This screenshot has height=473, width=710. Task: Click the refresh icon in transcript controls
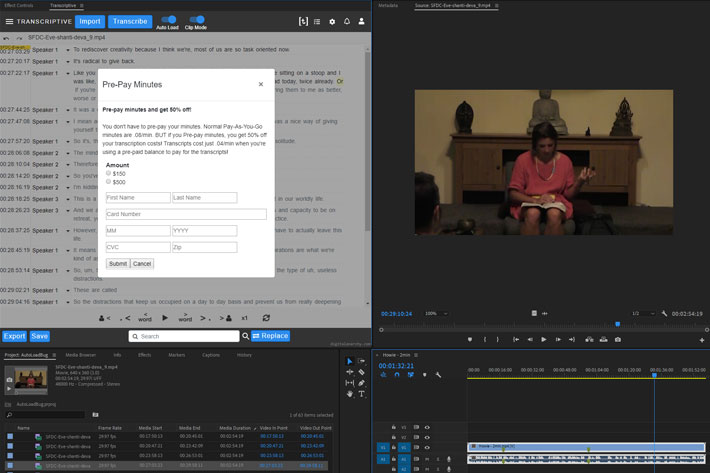click(266, 318)
